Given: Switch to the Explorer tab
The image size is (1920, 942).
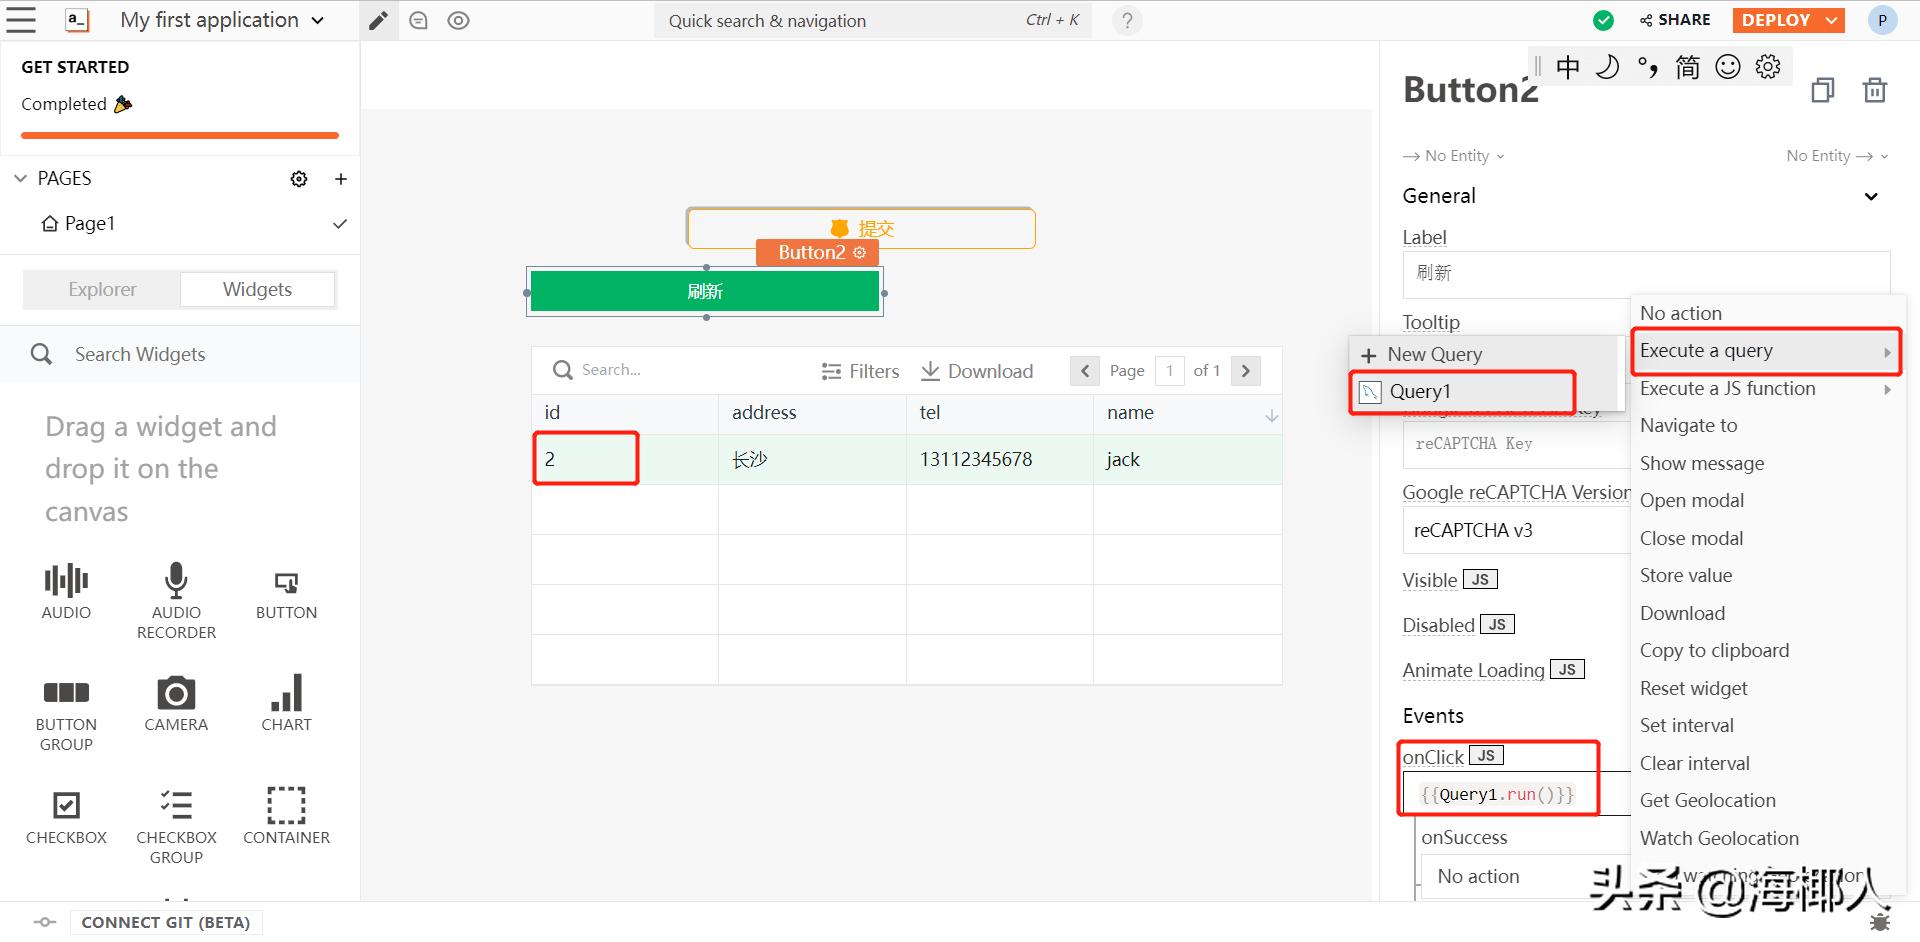Looking at the screenshot, I should tap(102, 290).
